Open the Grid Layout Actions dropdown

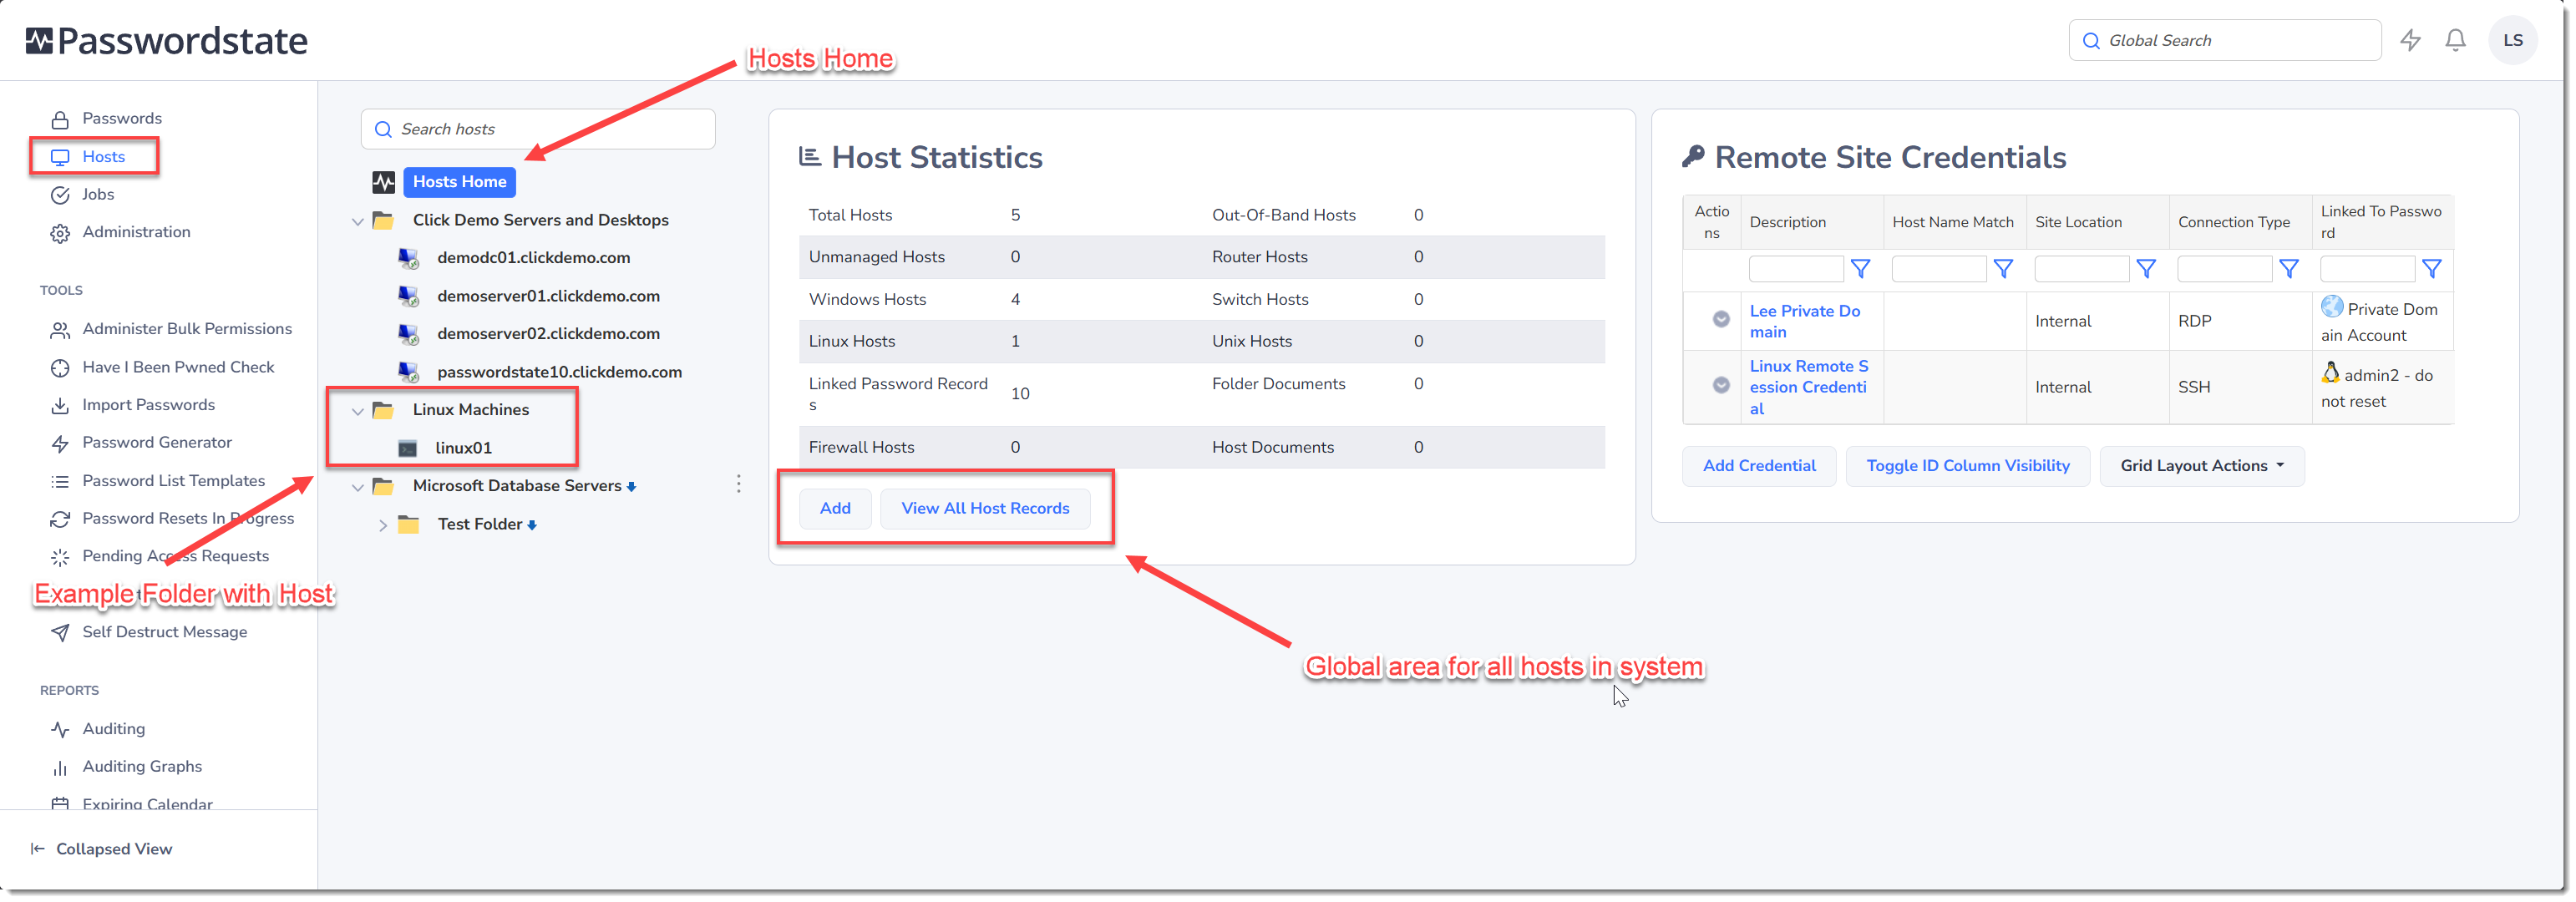(x=2202, y=466)
